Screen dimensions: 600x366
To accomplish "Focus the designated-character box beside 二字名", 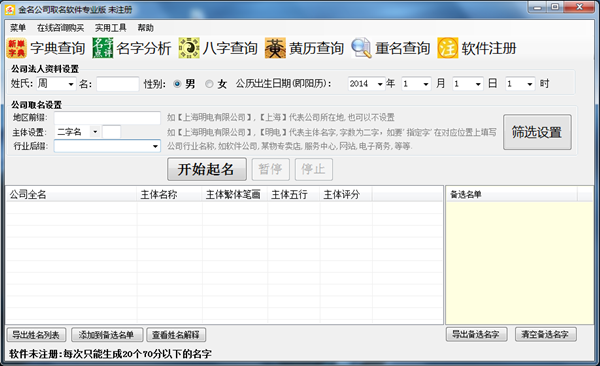I will point(111,132).
